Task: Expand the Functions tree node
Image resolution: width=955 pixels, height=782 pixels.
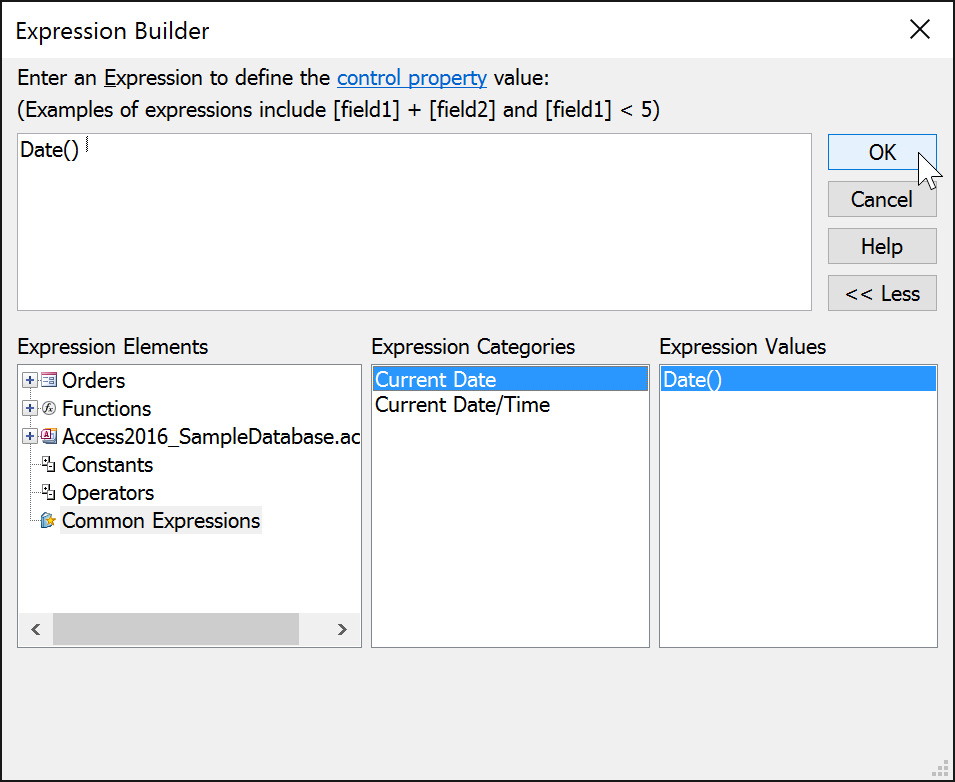Action: click(x=29, y=408)
